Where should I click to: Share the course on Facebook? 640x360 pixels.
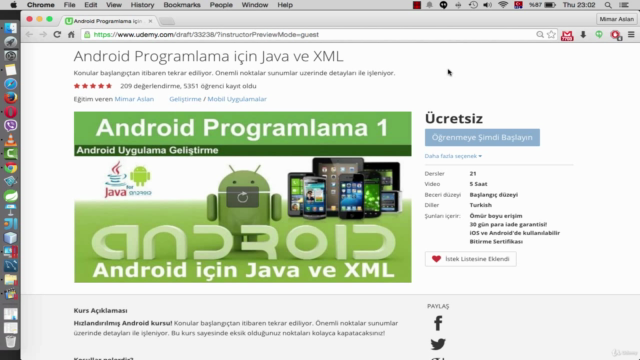tap(438, 323)
